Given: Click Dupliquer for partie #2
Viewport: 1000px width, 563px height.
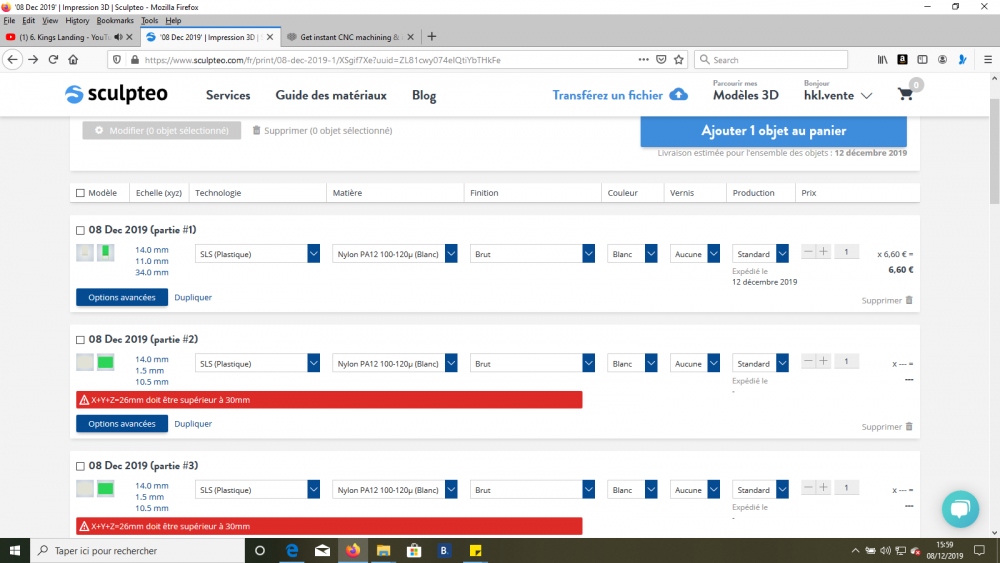Looking at the screenshot, I should pos(193,423).
